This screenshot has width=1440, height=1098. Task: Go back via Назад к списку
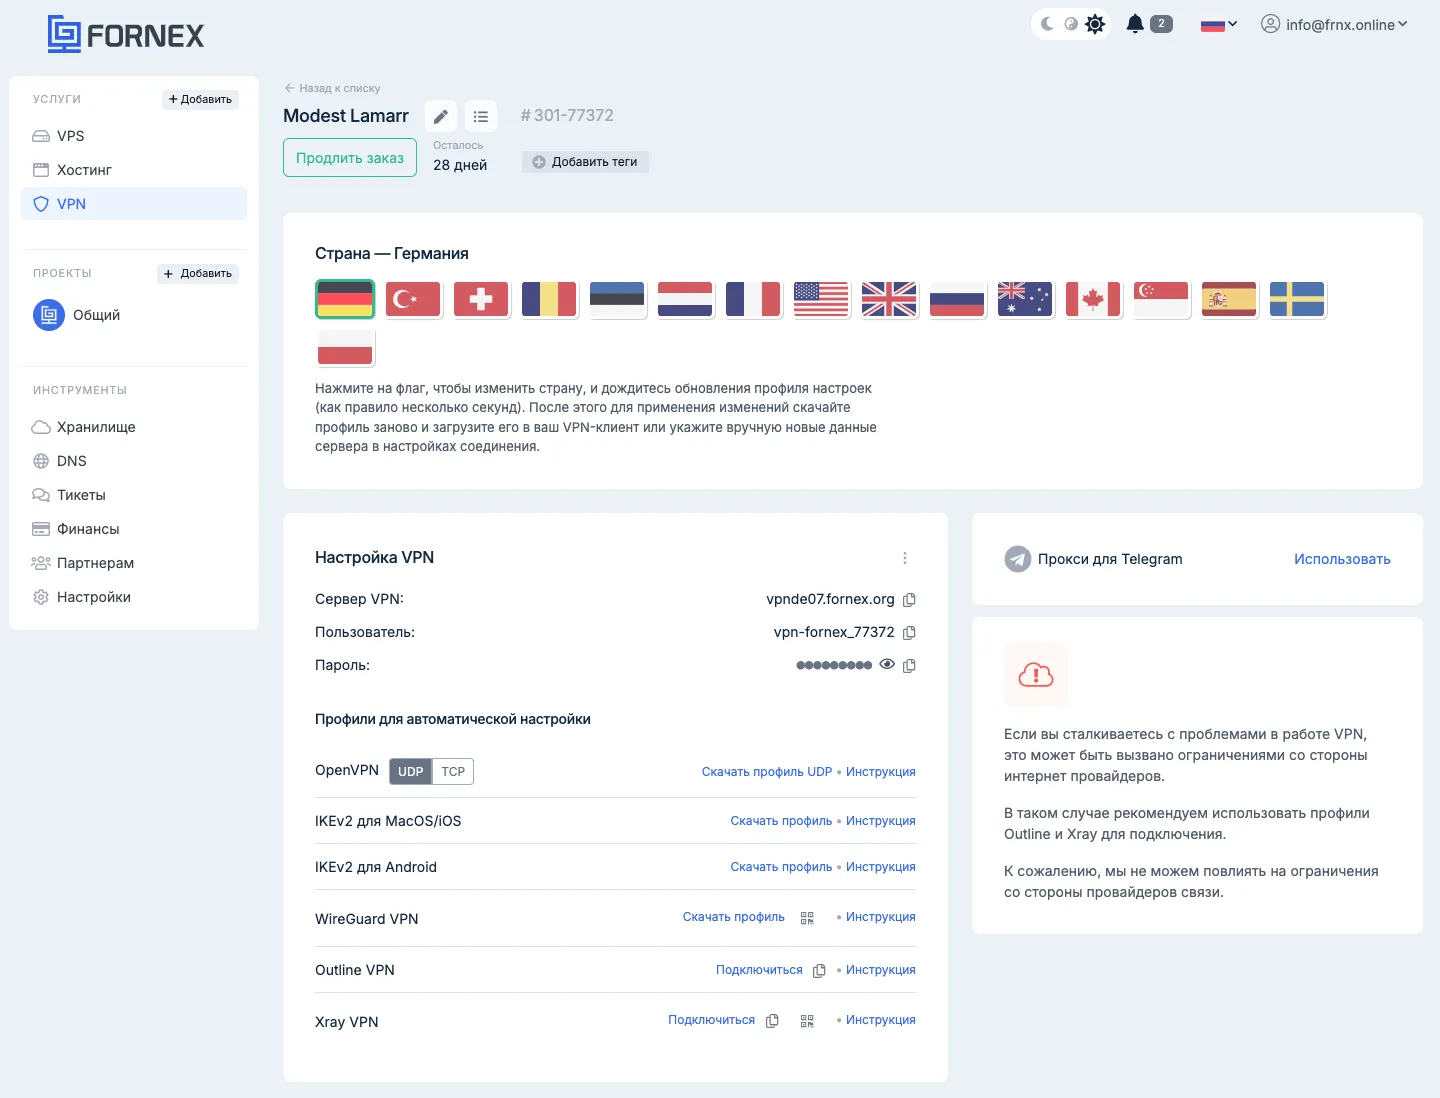coord(332,88)
